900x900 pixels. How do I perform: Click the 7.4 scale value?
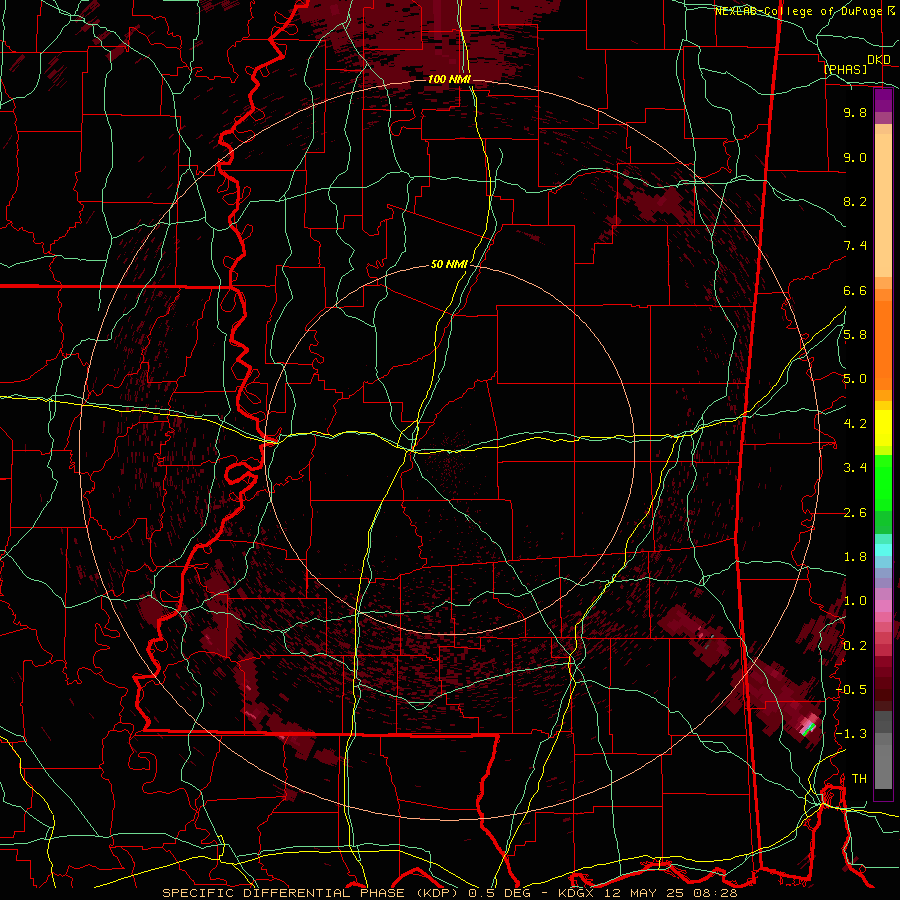(x=855, y=246)
